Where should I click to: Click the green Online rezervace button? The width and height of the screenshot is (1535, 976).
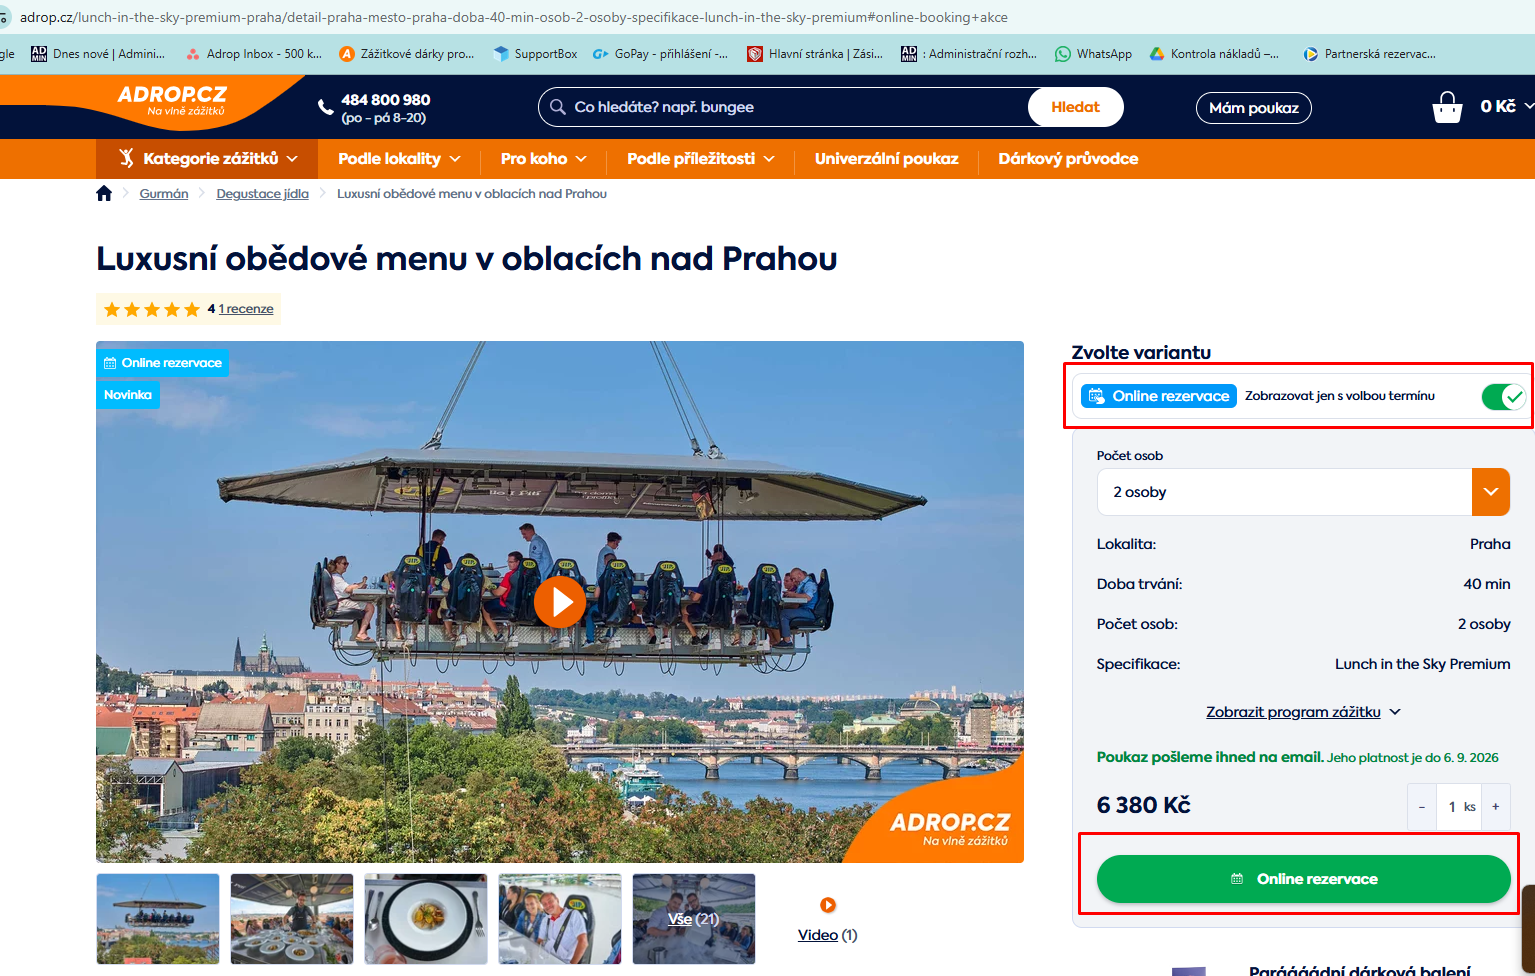pyautogui.click(x=1303, y=879)
